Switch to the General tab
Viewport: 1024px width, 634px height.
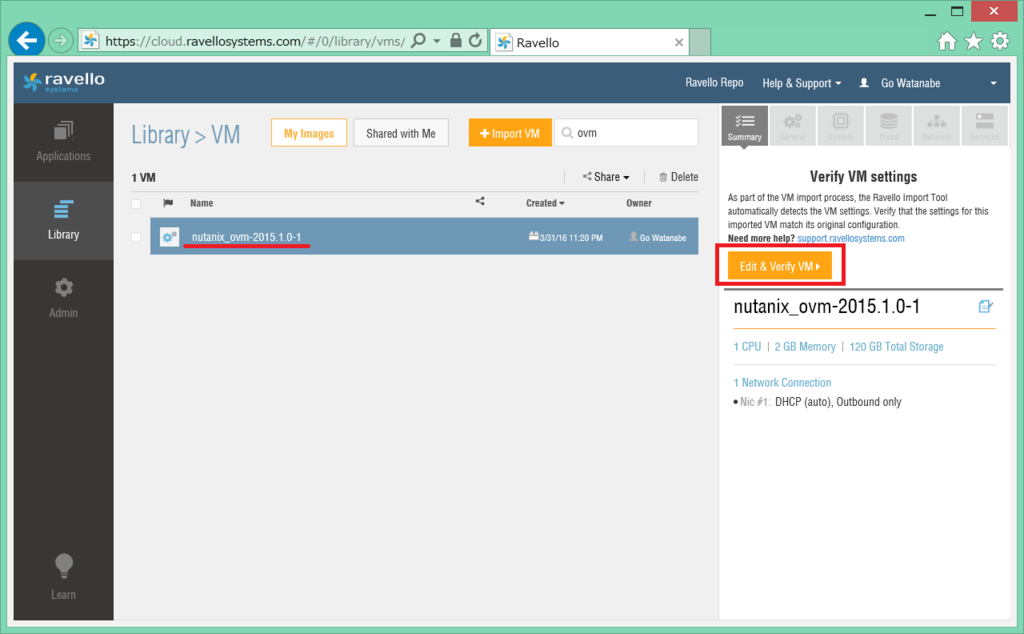coord(792,126)
